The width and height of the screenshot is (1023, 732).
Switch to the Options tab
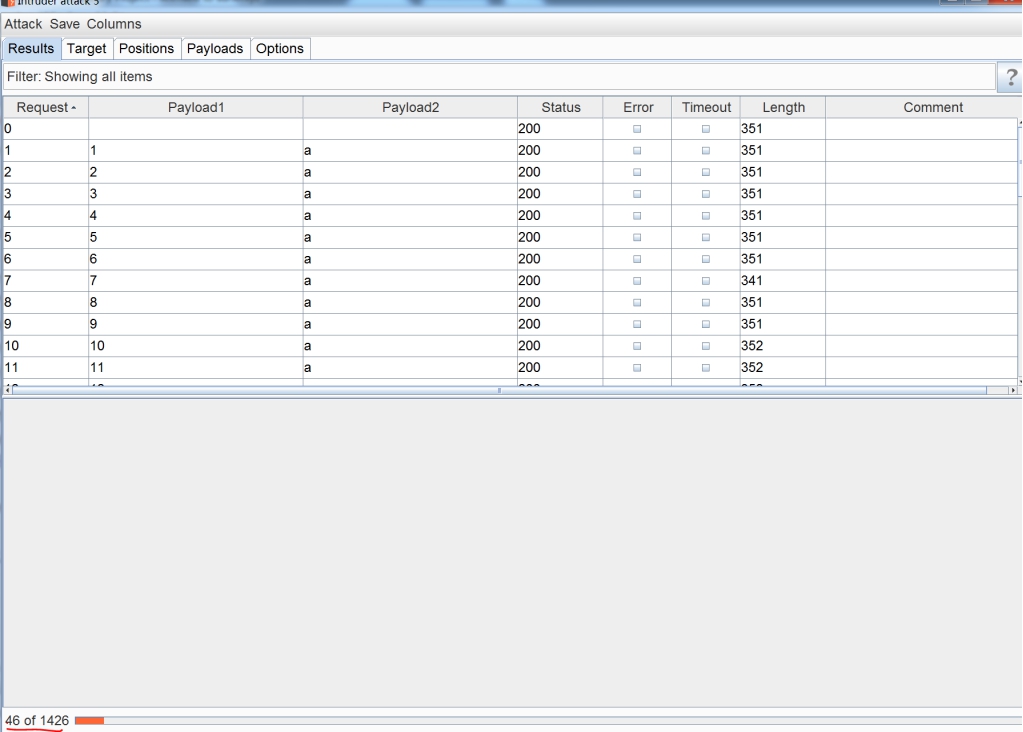click(x=280, y=48)
